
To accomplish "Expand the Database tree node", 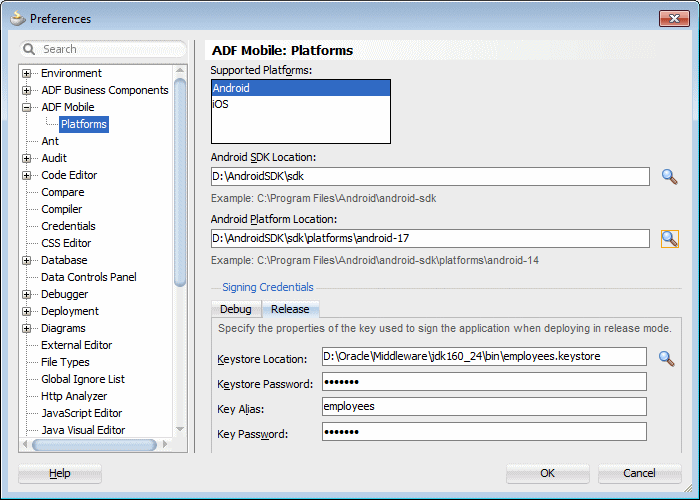I will click(x=27, y=260).
